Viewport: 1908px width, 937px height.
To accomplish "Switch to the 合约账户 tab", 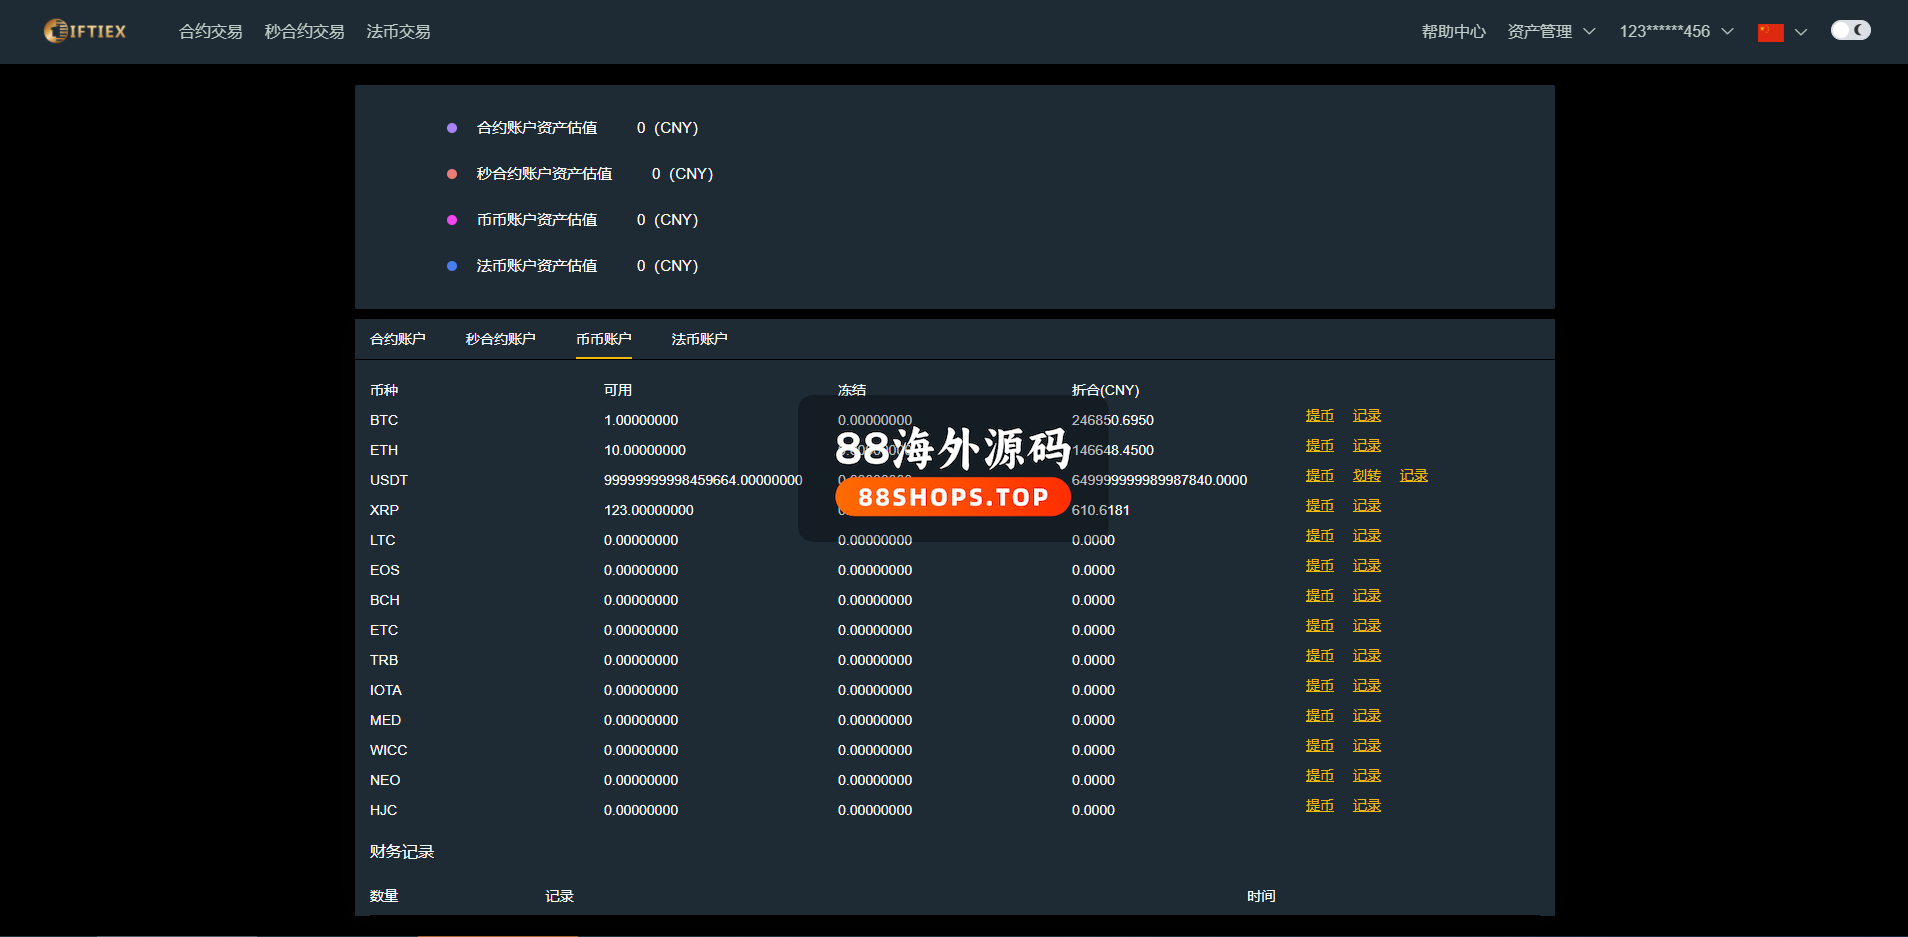I will [x=397, y=339].
